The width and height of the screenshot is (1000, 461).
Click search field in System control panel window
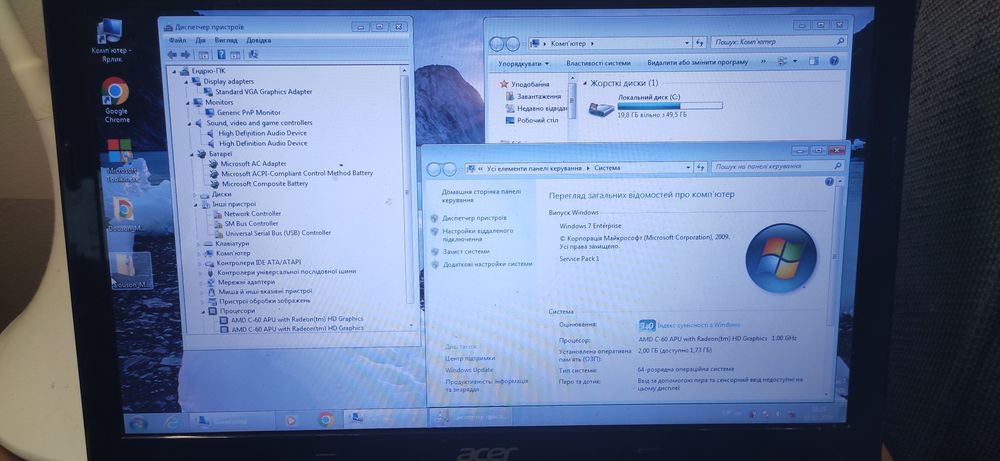[x=778, y=166]
